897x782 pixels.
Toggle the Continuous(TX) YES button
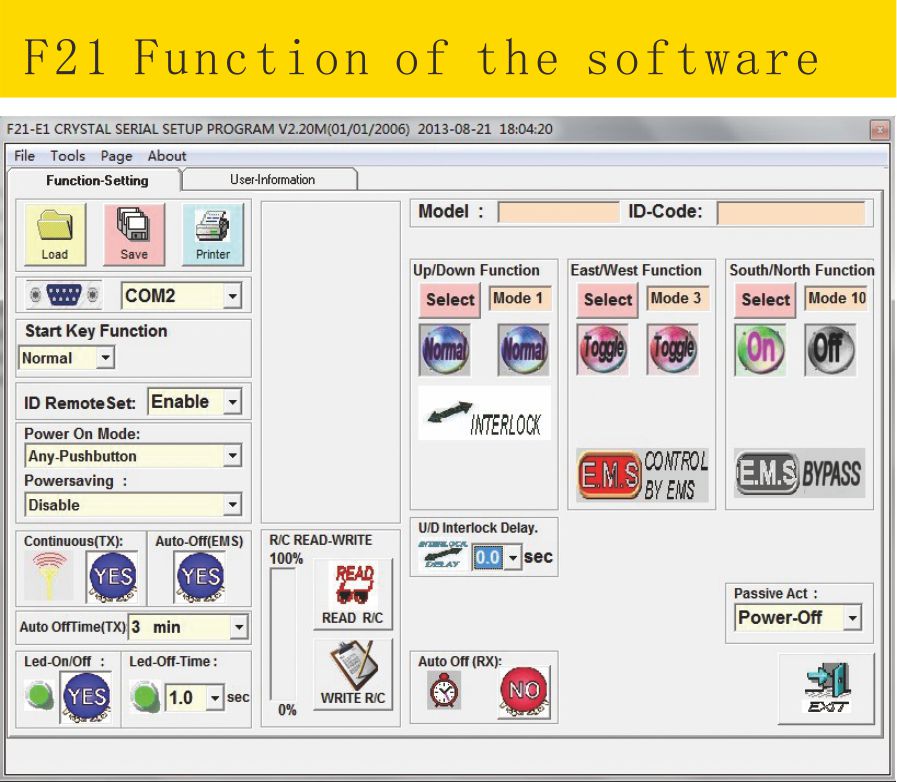111,576
